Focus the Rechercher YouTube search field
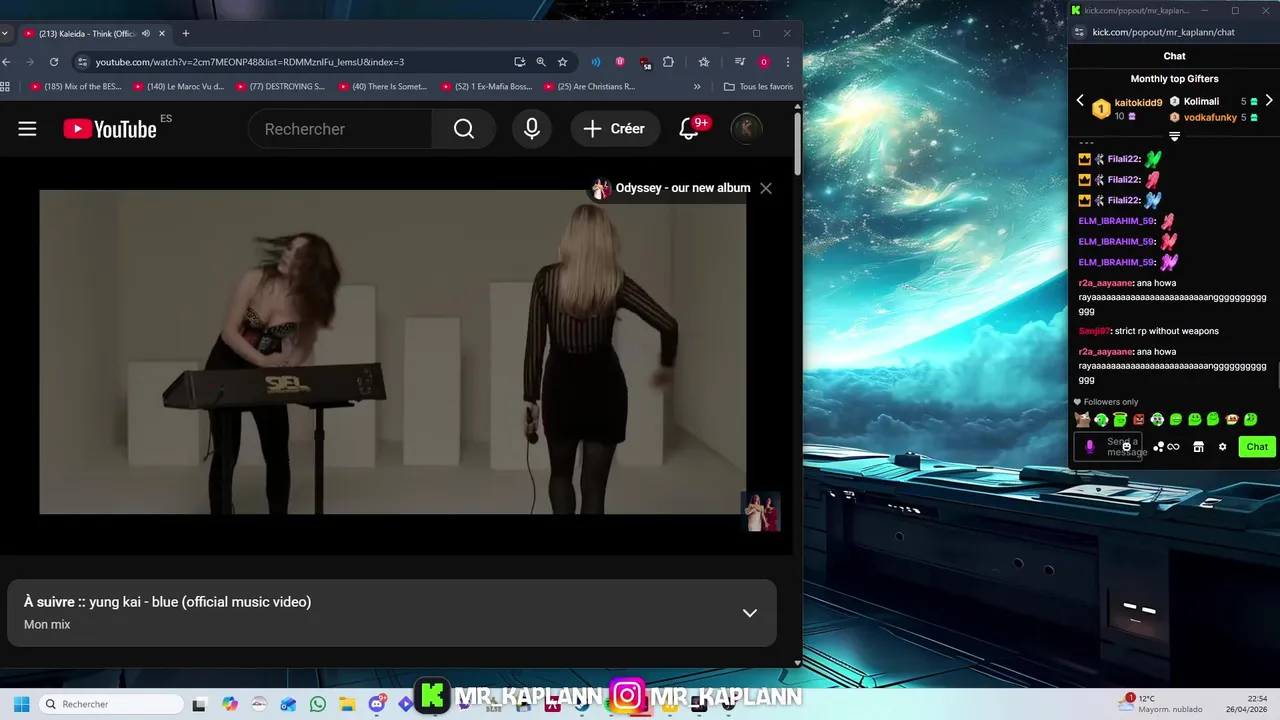Screen dimensions: 1280x720 click(340, 129)
